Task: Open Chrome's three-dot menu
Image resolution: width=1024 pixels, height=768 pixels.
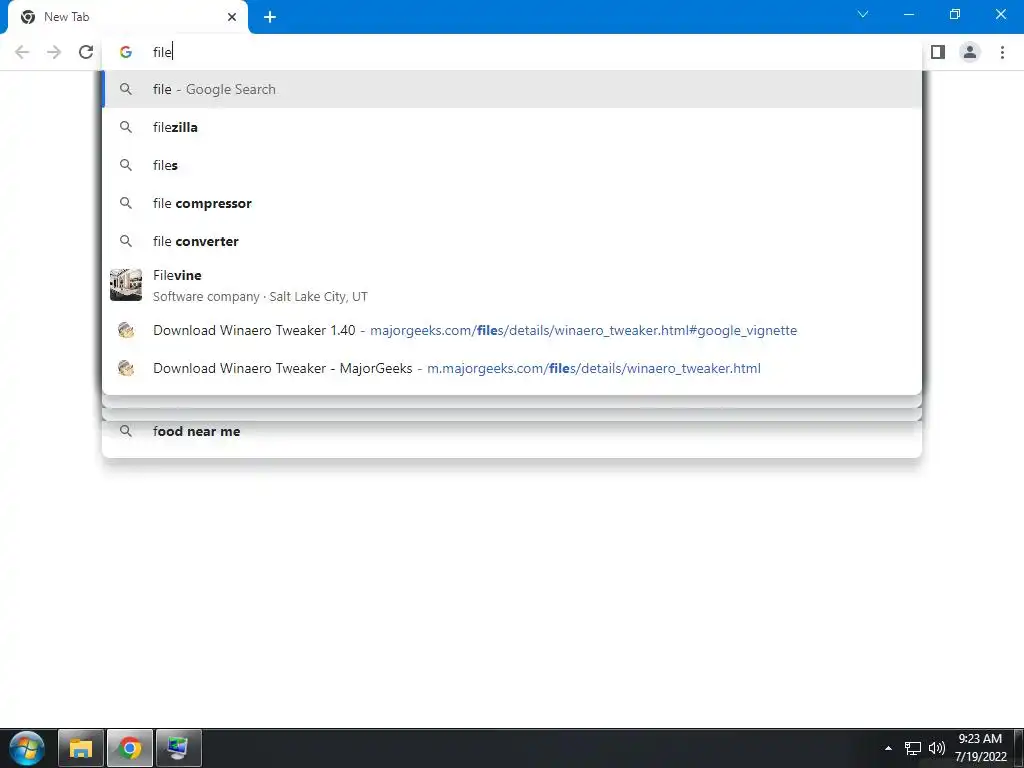Action: click(1002, 52)
